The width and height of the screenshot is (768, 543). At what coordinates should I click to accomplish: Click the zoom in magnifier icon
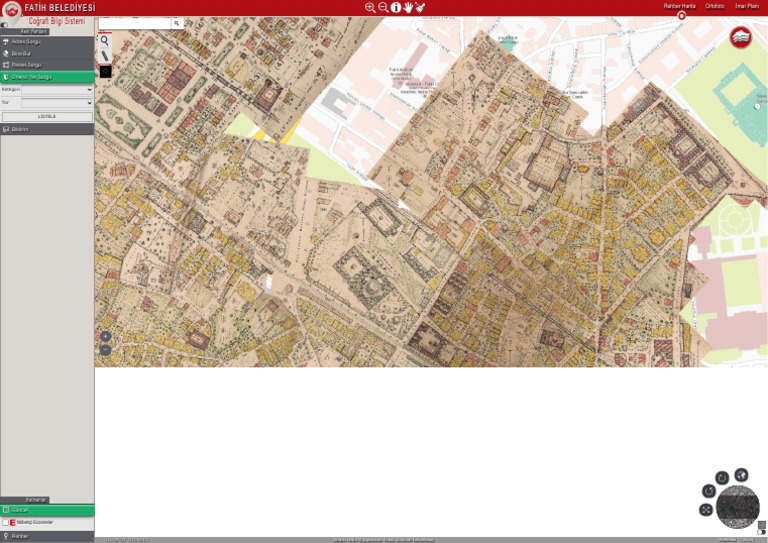click(x=370, y=7)
